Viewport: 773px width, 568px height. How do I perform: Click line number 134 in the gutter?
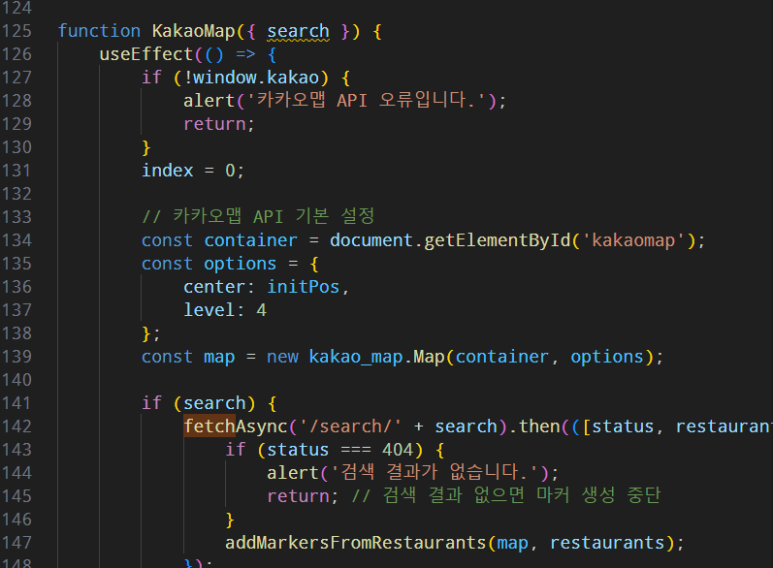point(17,241)
